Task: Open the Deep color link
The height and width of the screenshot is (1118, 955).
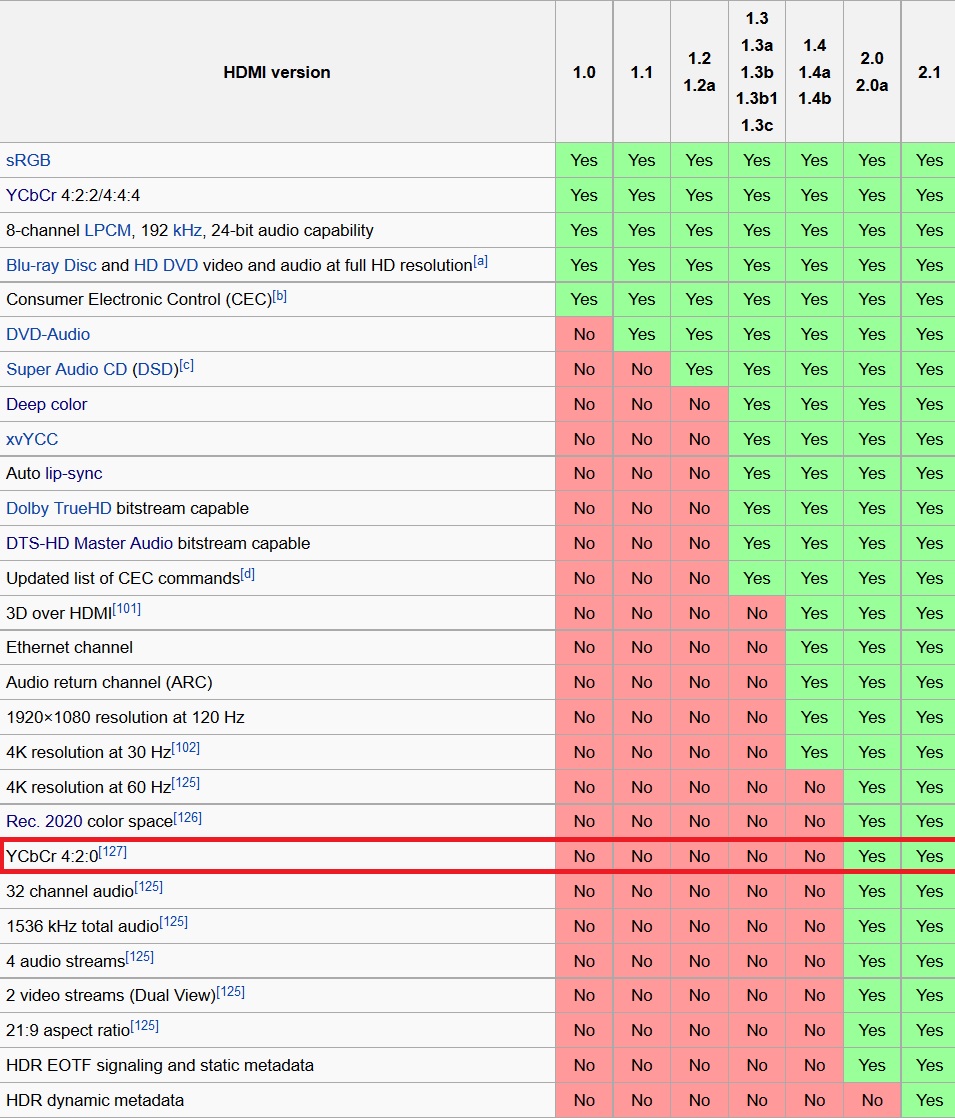Action: (46, 404)
